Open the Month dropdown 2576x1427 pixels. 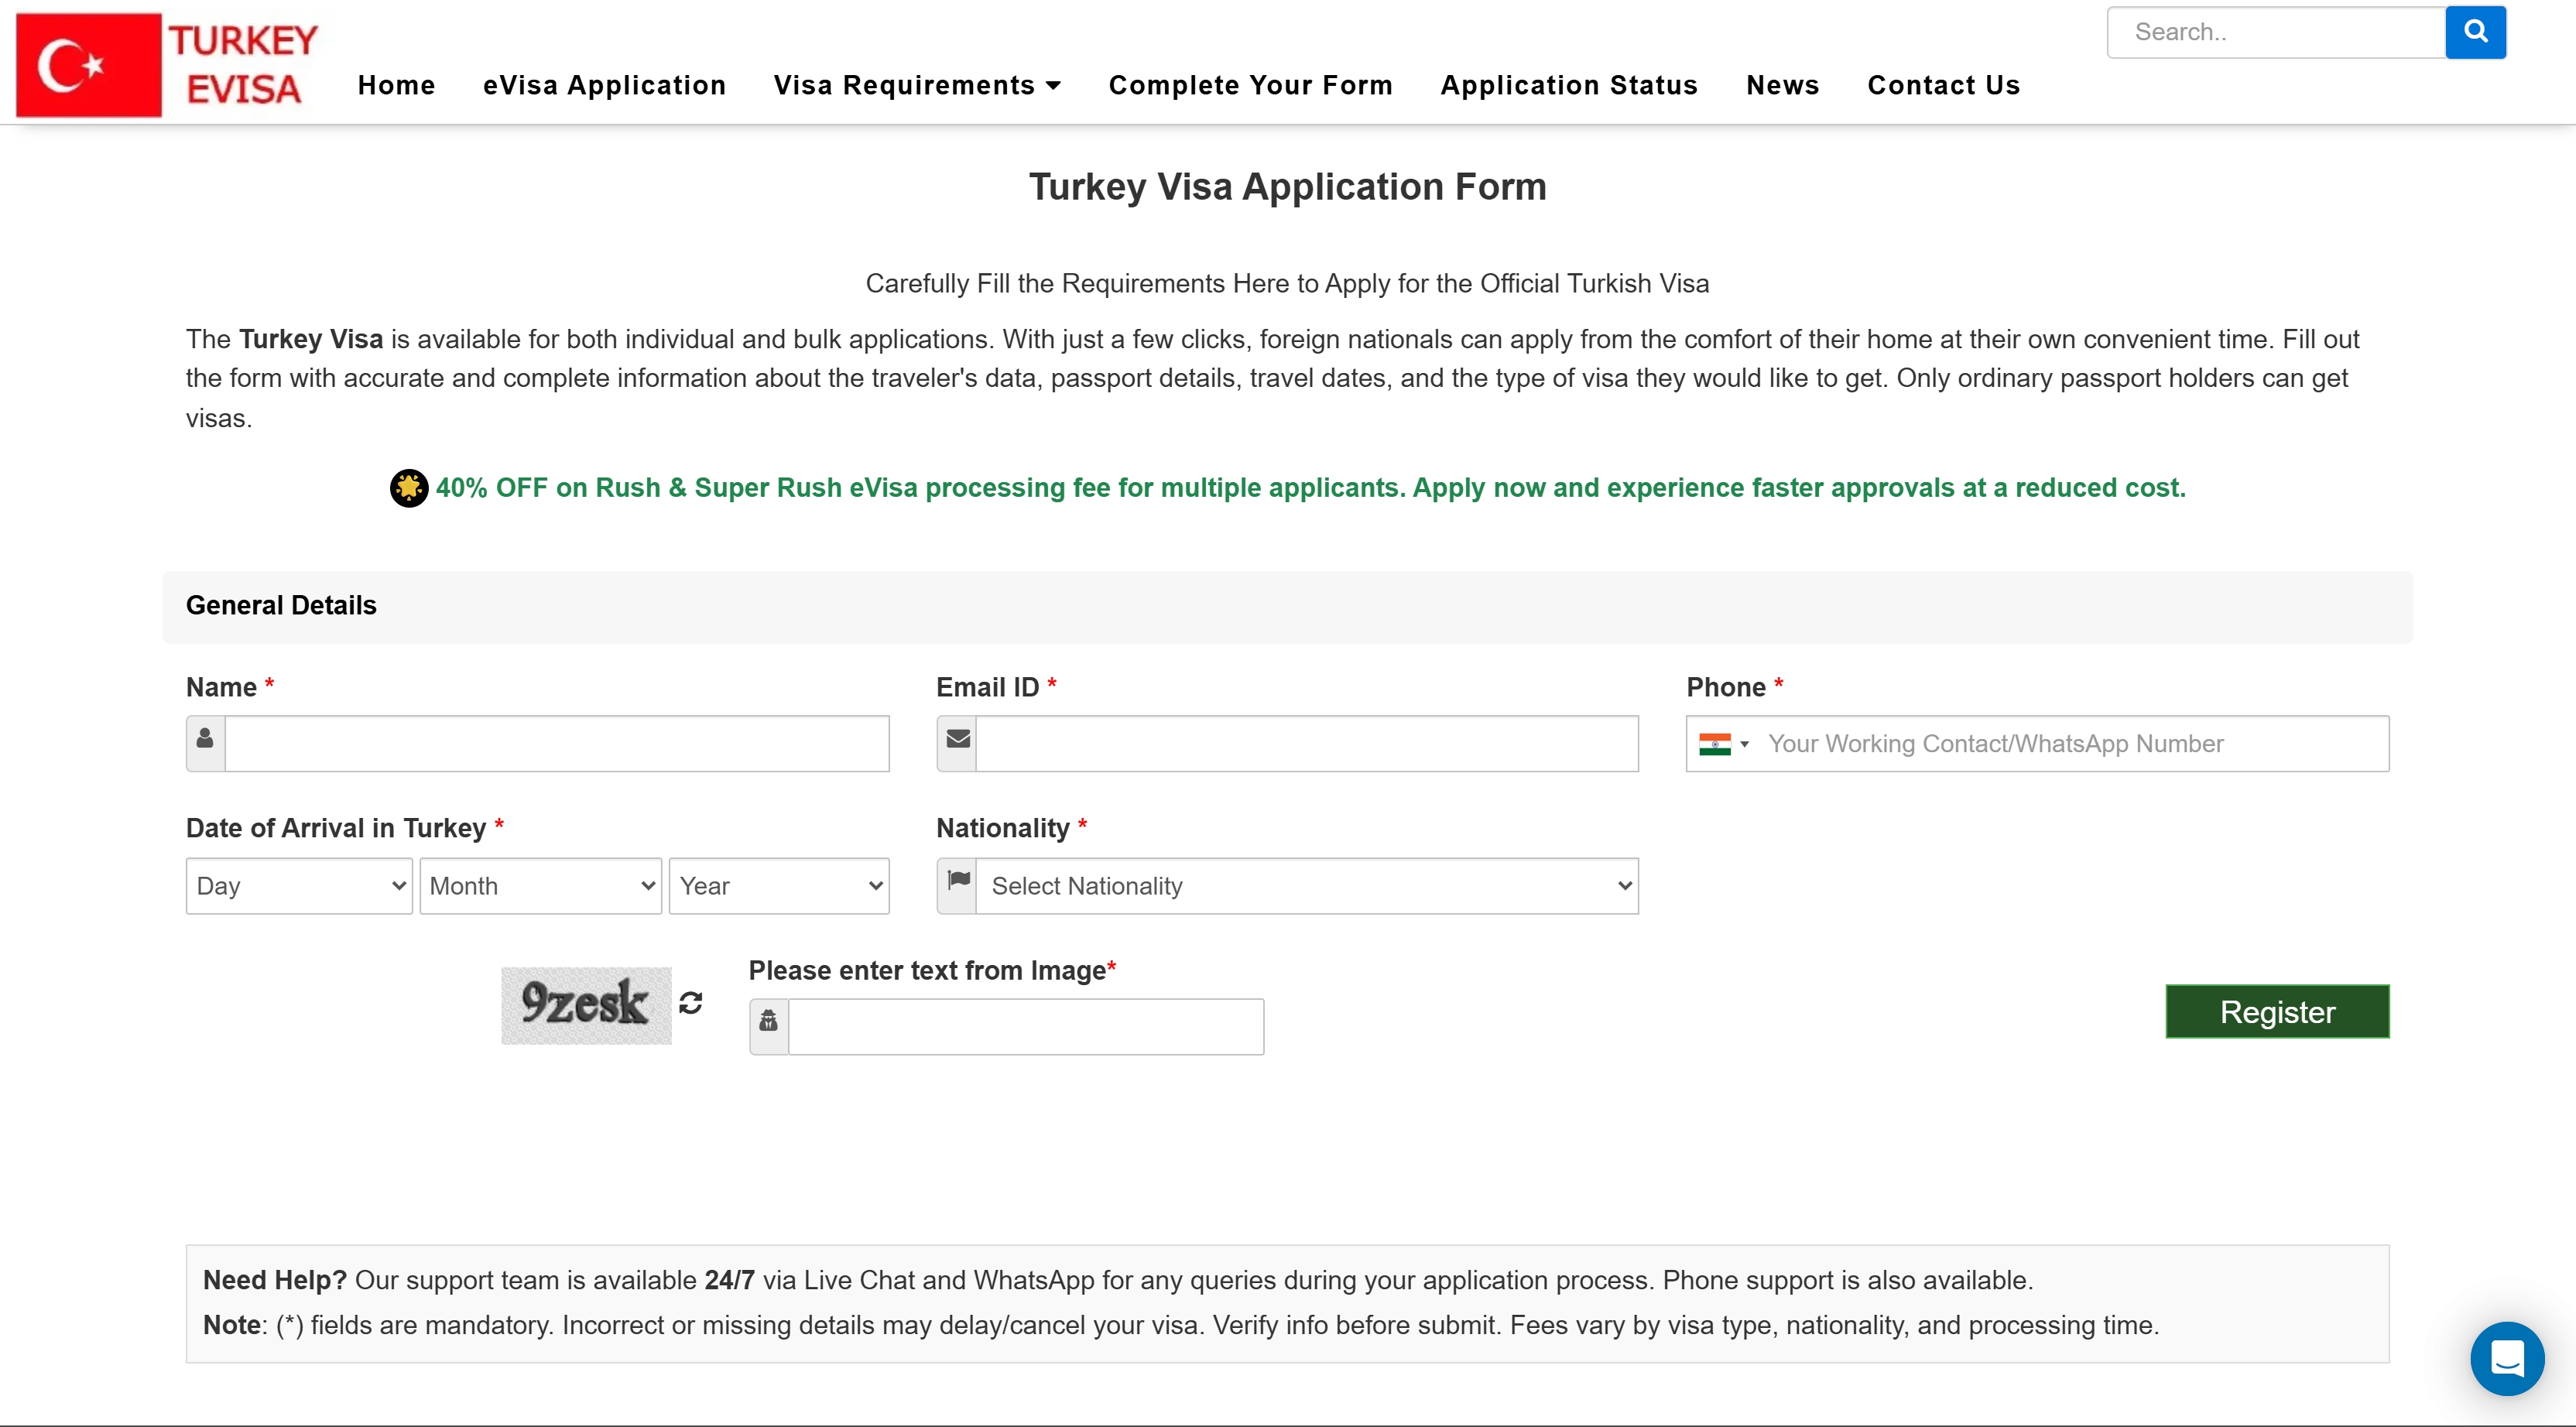(540, 885)
